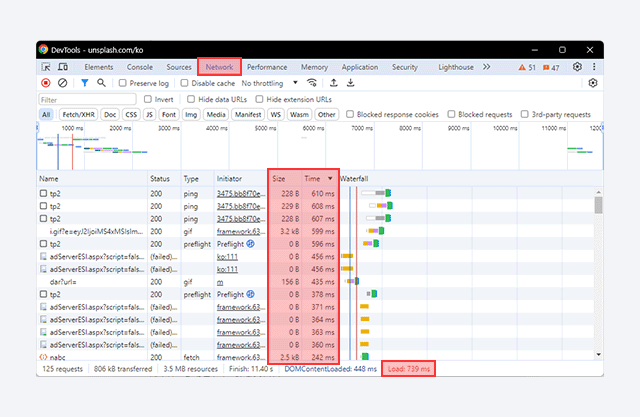Click the request list vertical scrollbar thumb
This screenshot has height=417, width=640.
pyautogui.click(x=598, y=205)
